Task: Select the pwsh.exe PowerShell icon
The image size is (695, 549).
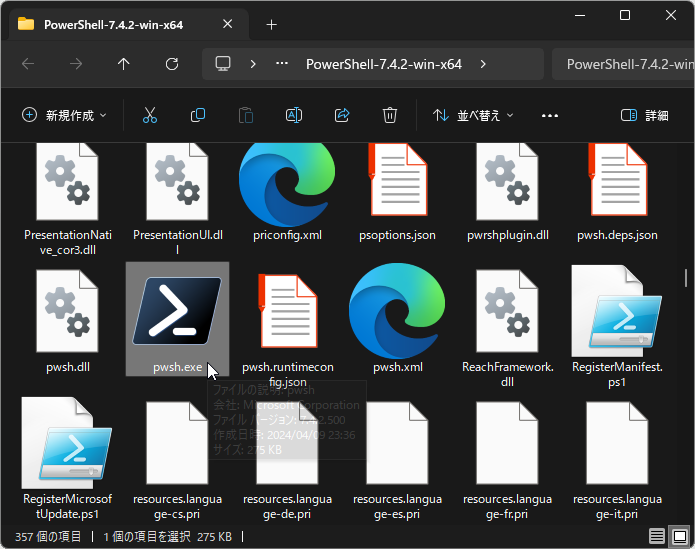Action: point(177,311)
